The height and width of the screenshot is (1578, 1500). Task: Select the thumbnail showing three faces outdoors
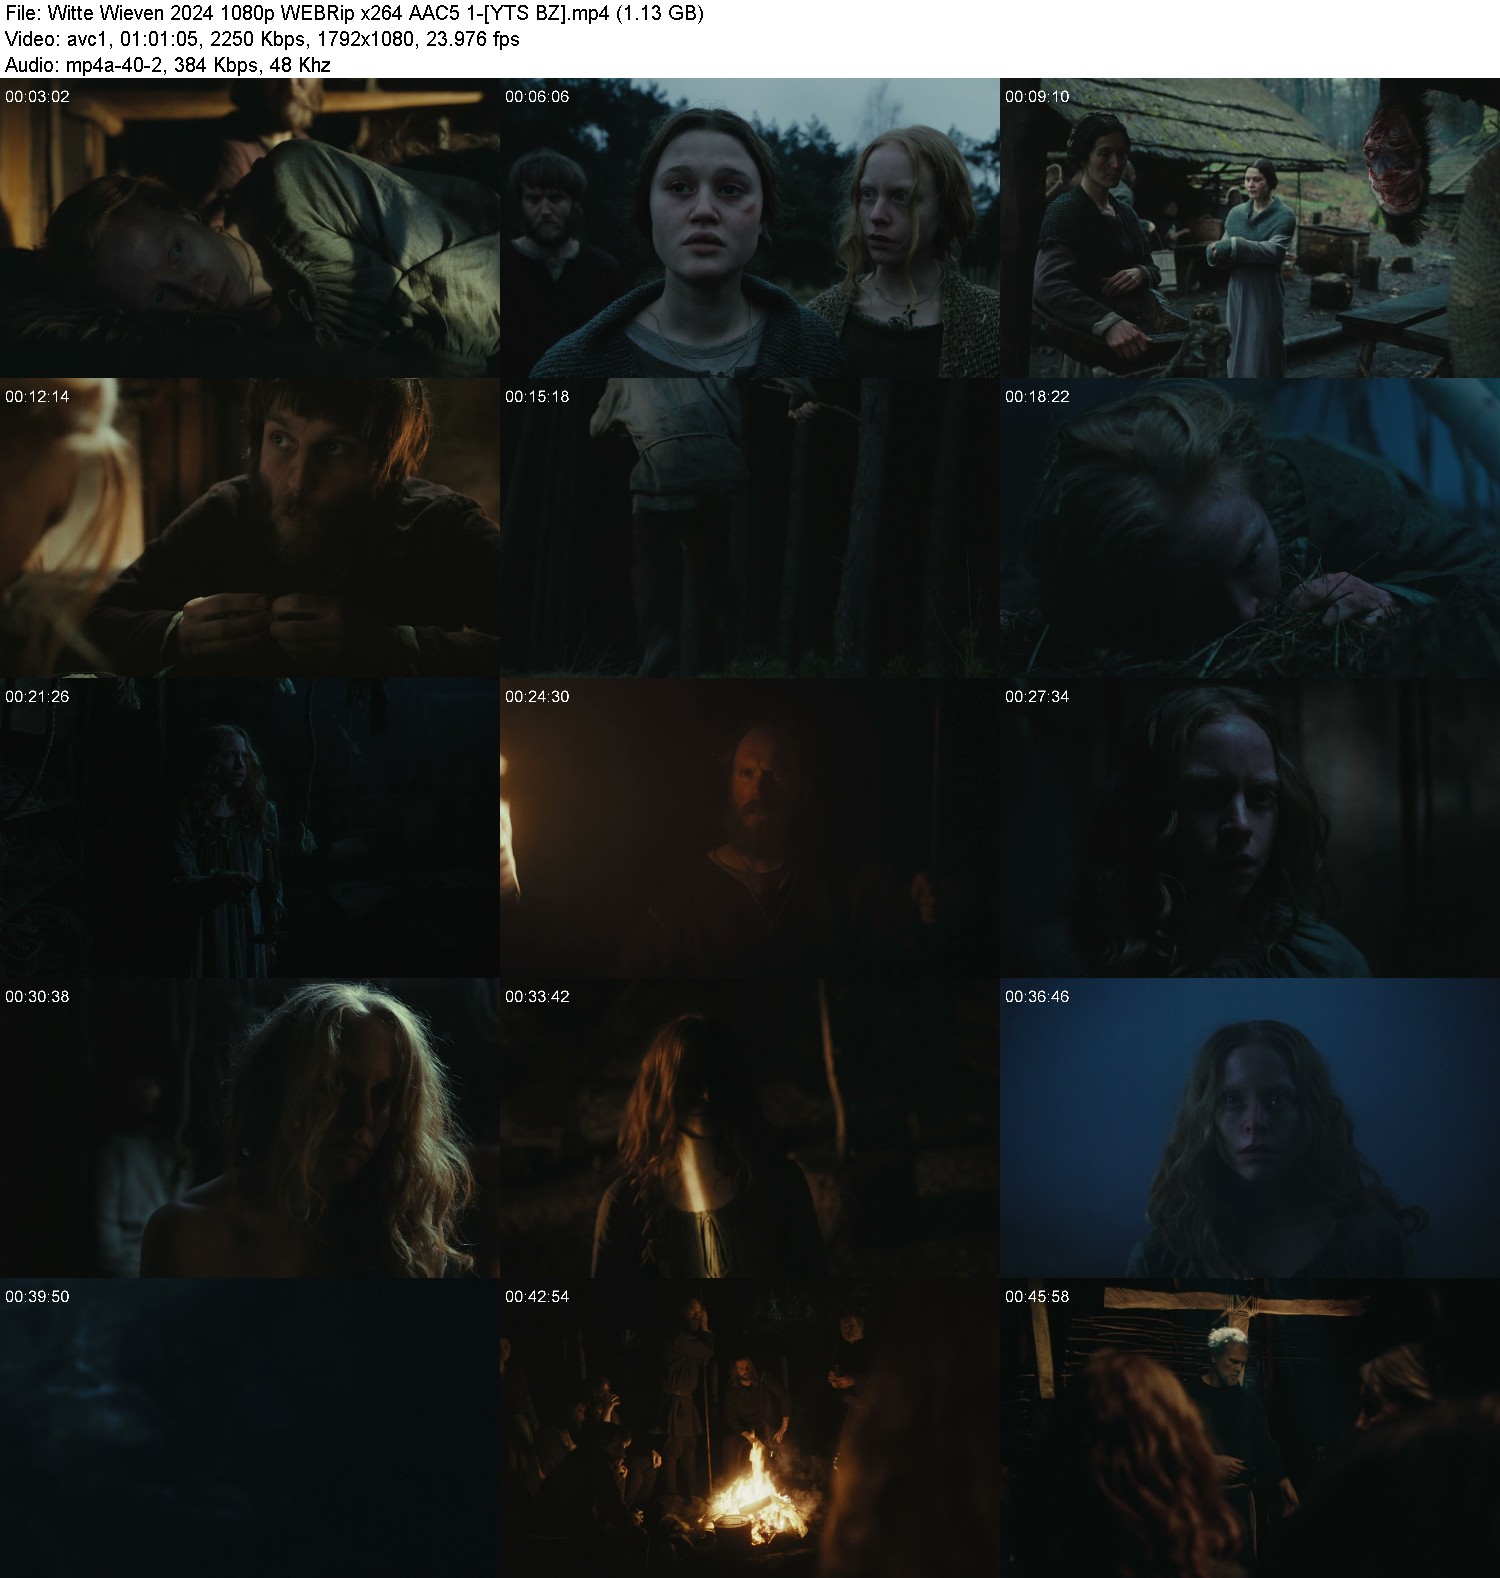click(750, 228)
